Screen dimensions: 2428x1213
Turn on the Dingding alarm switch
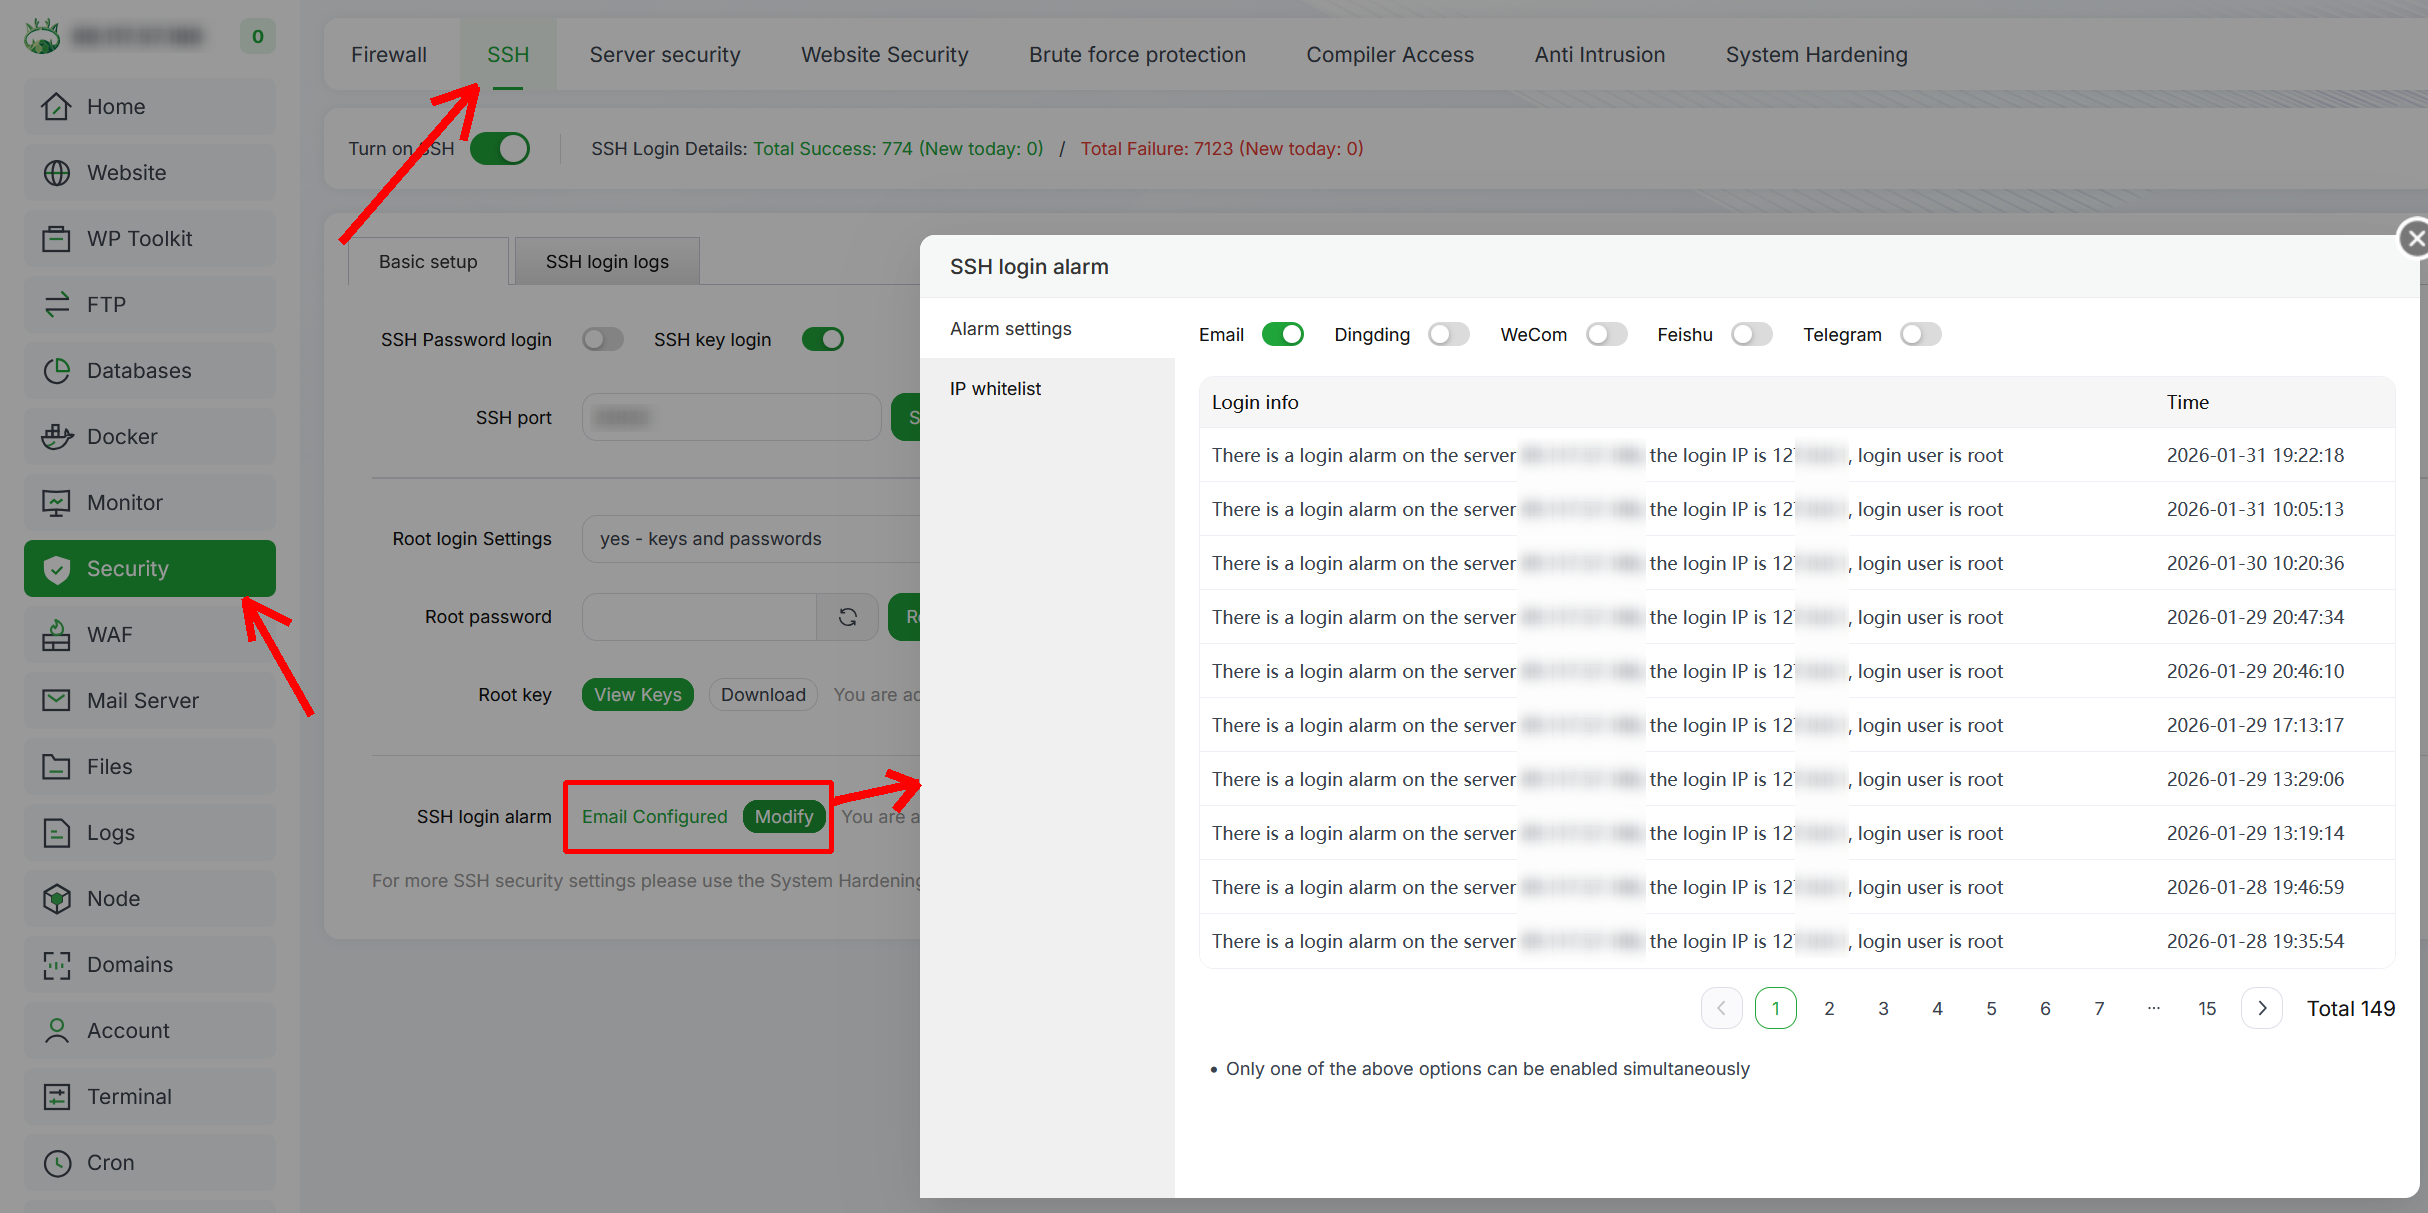click(x=1448, y=334)
